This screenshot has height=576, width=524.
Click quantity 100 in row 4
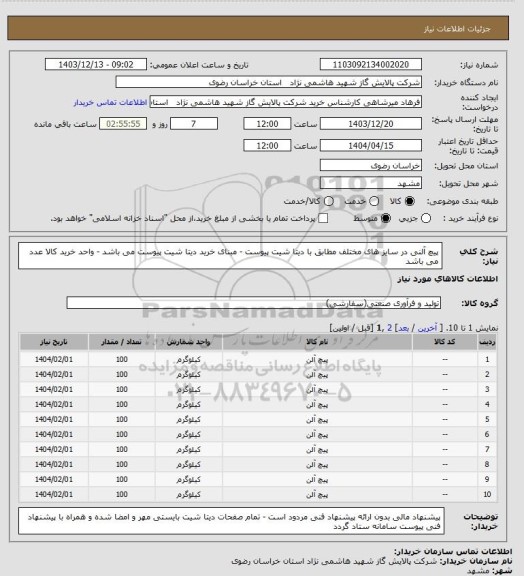(122, 404)
